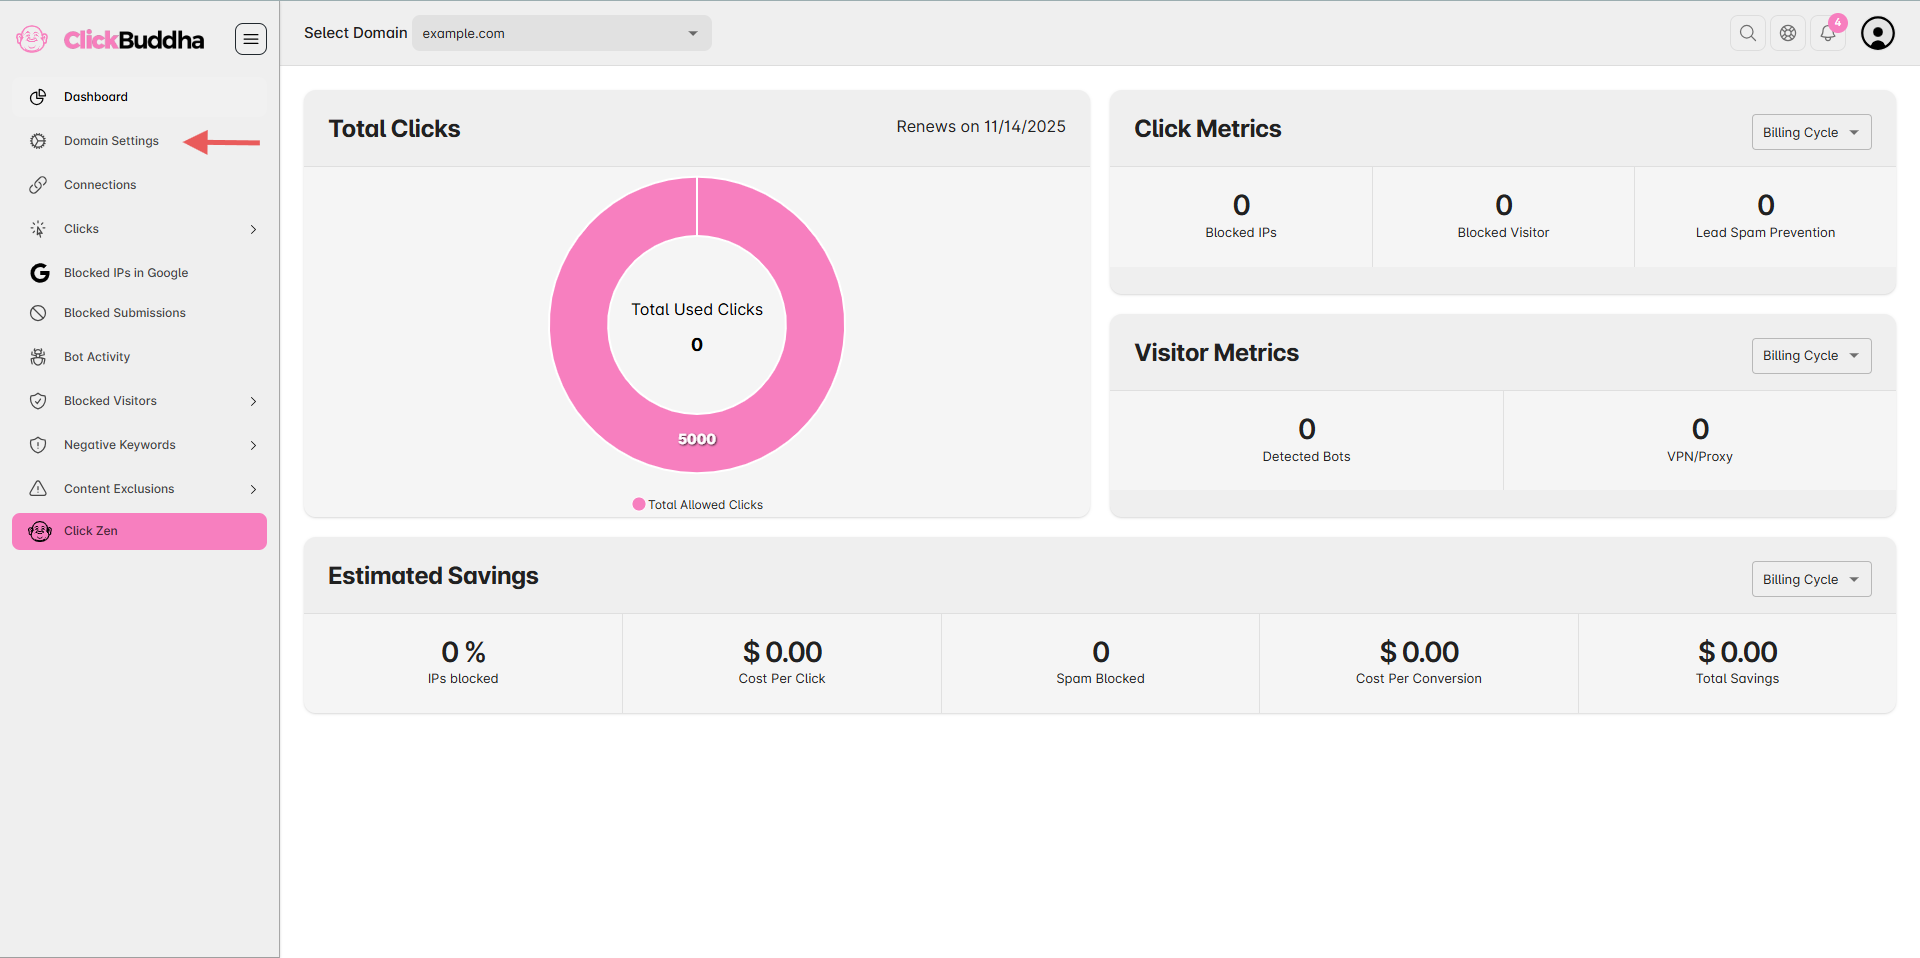Click the search magnifier icon

(x=1747, y=33)
